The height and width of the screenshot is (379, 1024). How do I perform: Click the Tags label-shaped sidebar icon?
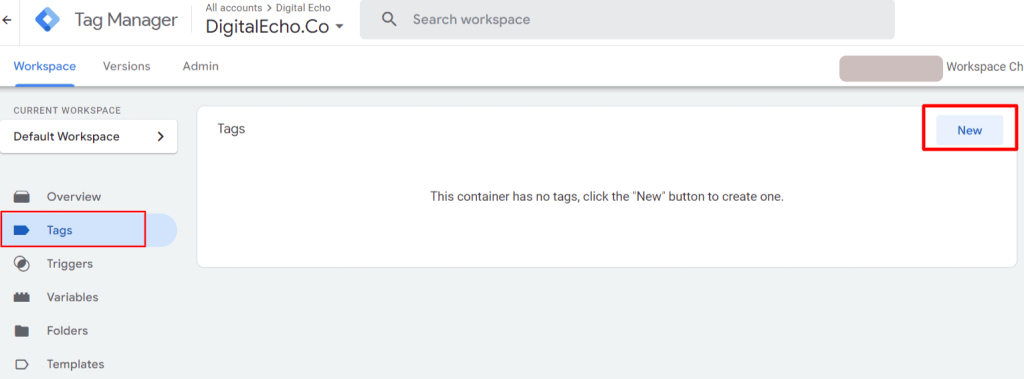(x=22, y=230)
